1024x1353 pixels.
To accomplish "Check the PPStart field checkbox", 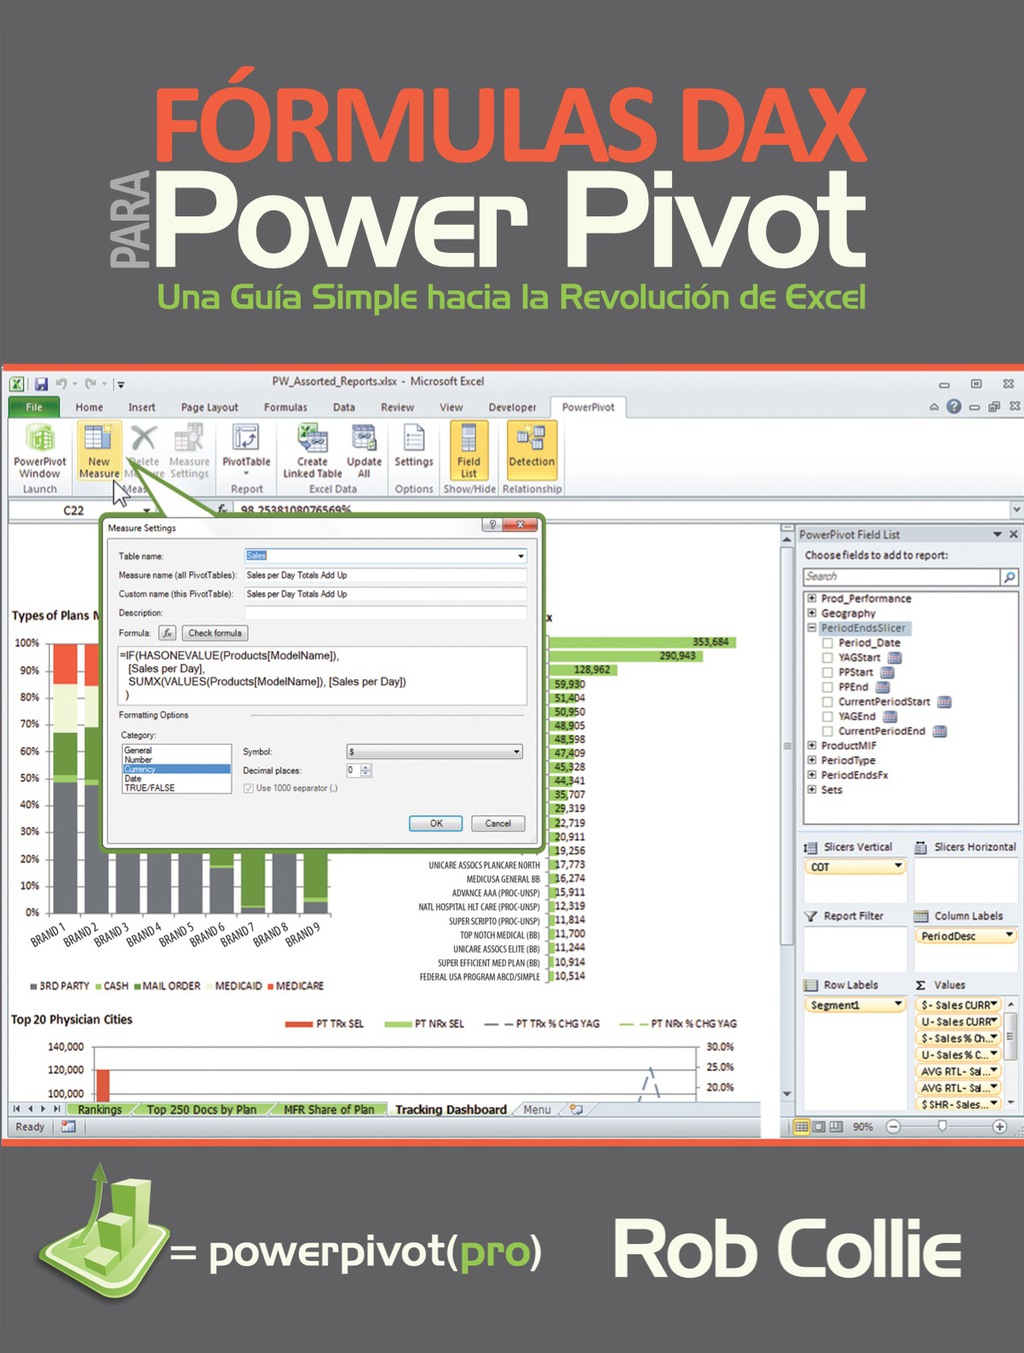I will [828, 673].
